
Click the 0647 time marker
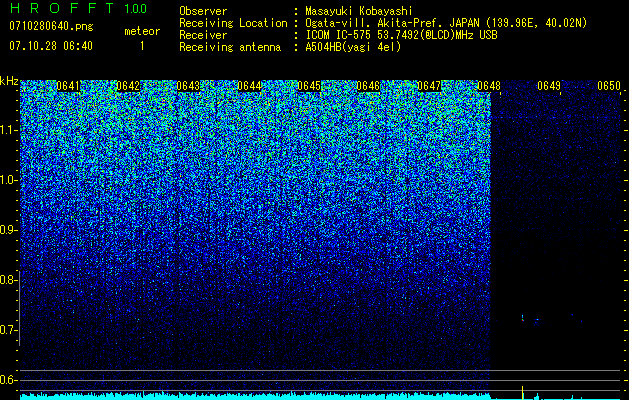point(429,86)
